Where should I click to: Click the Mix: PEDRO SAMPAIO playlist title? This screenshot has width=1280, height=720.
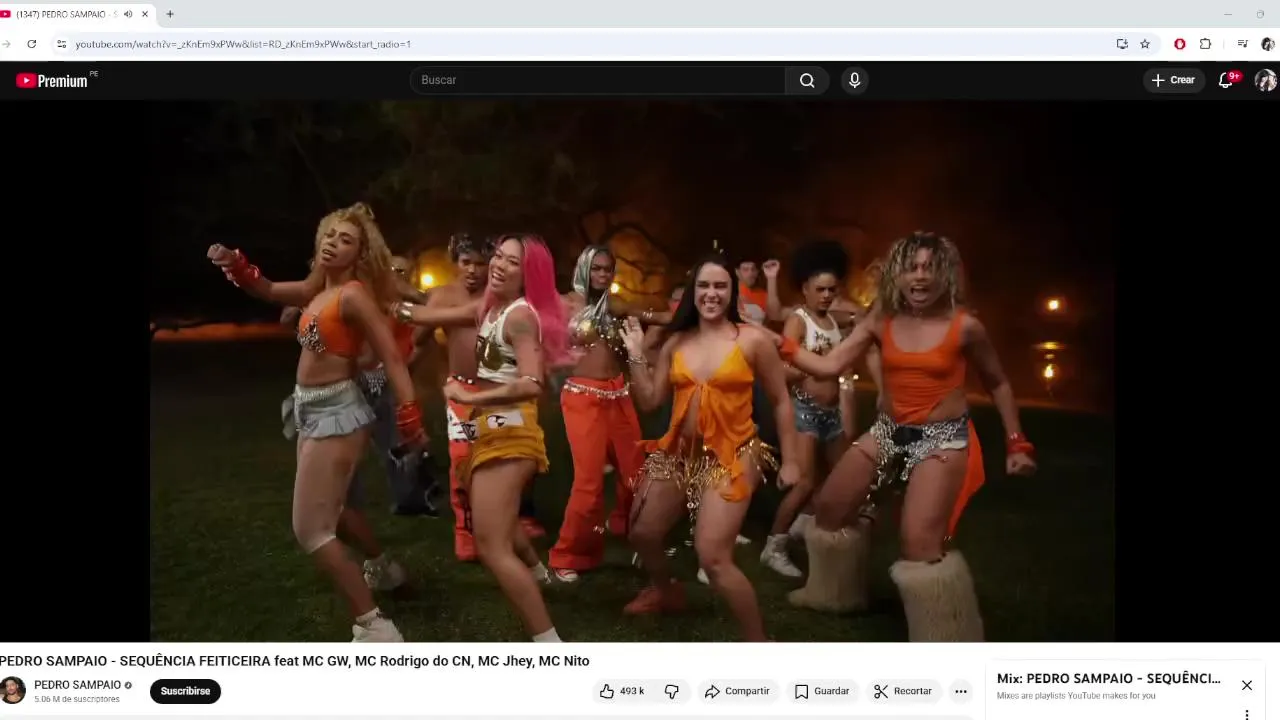point(1108,678)
